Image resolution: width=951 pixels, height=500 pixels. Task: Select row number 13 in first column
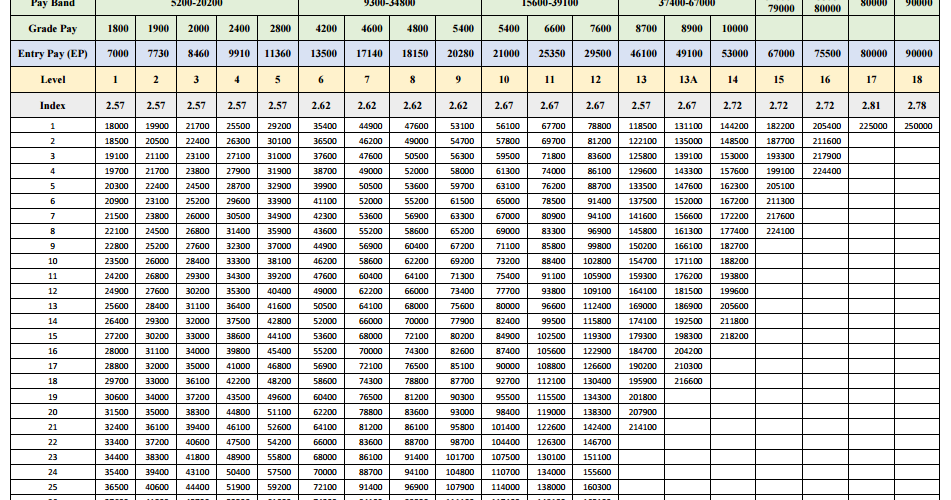click(53, 306)
